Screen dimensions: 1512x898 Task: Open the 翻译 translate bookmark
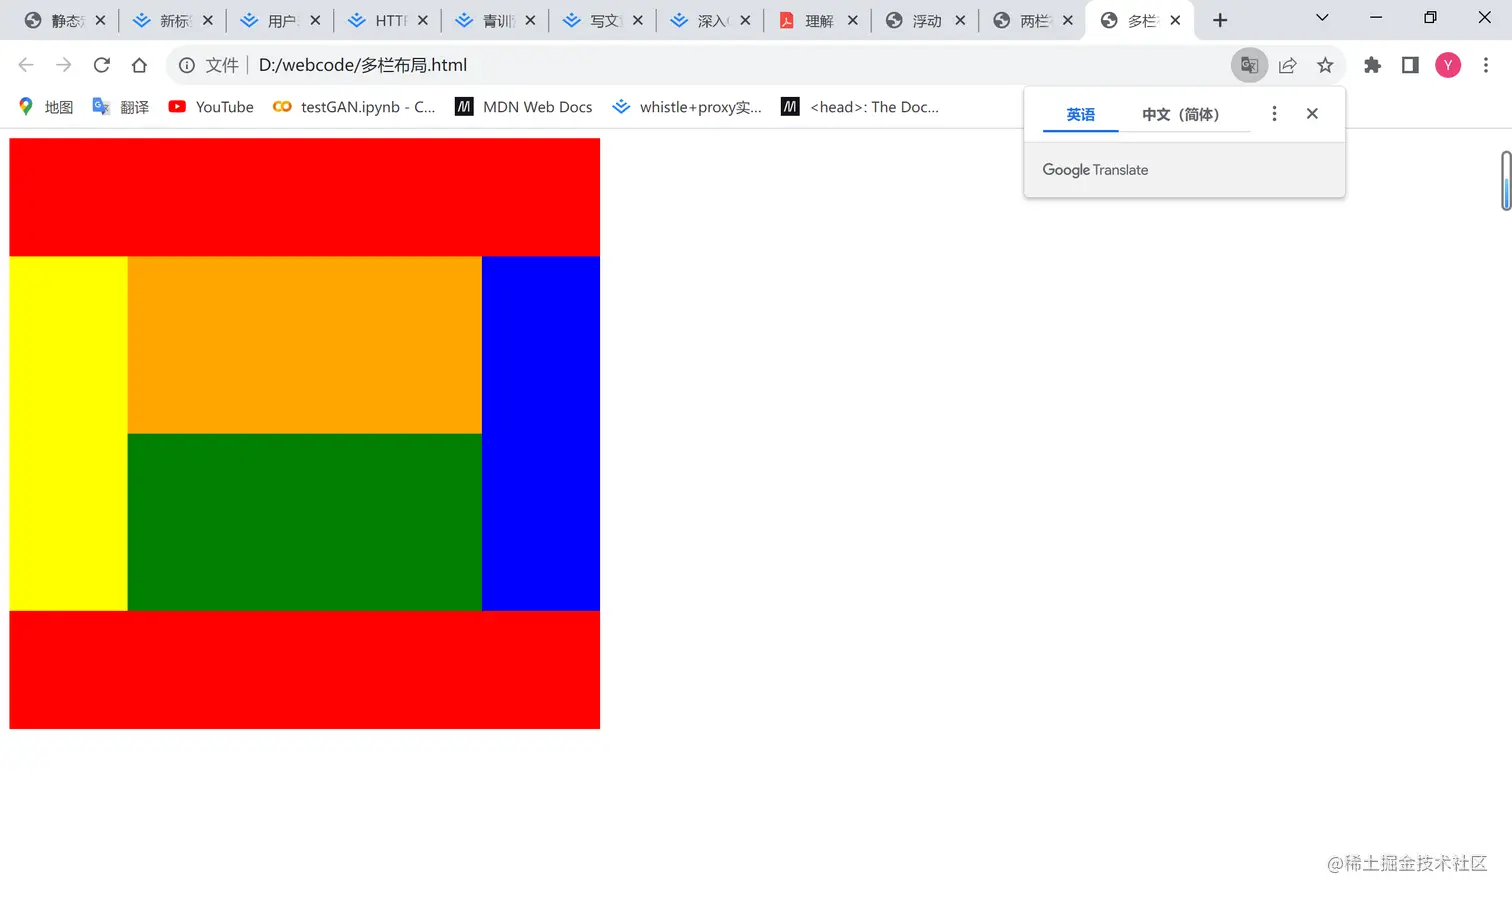pos(120,107)
